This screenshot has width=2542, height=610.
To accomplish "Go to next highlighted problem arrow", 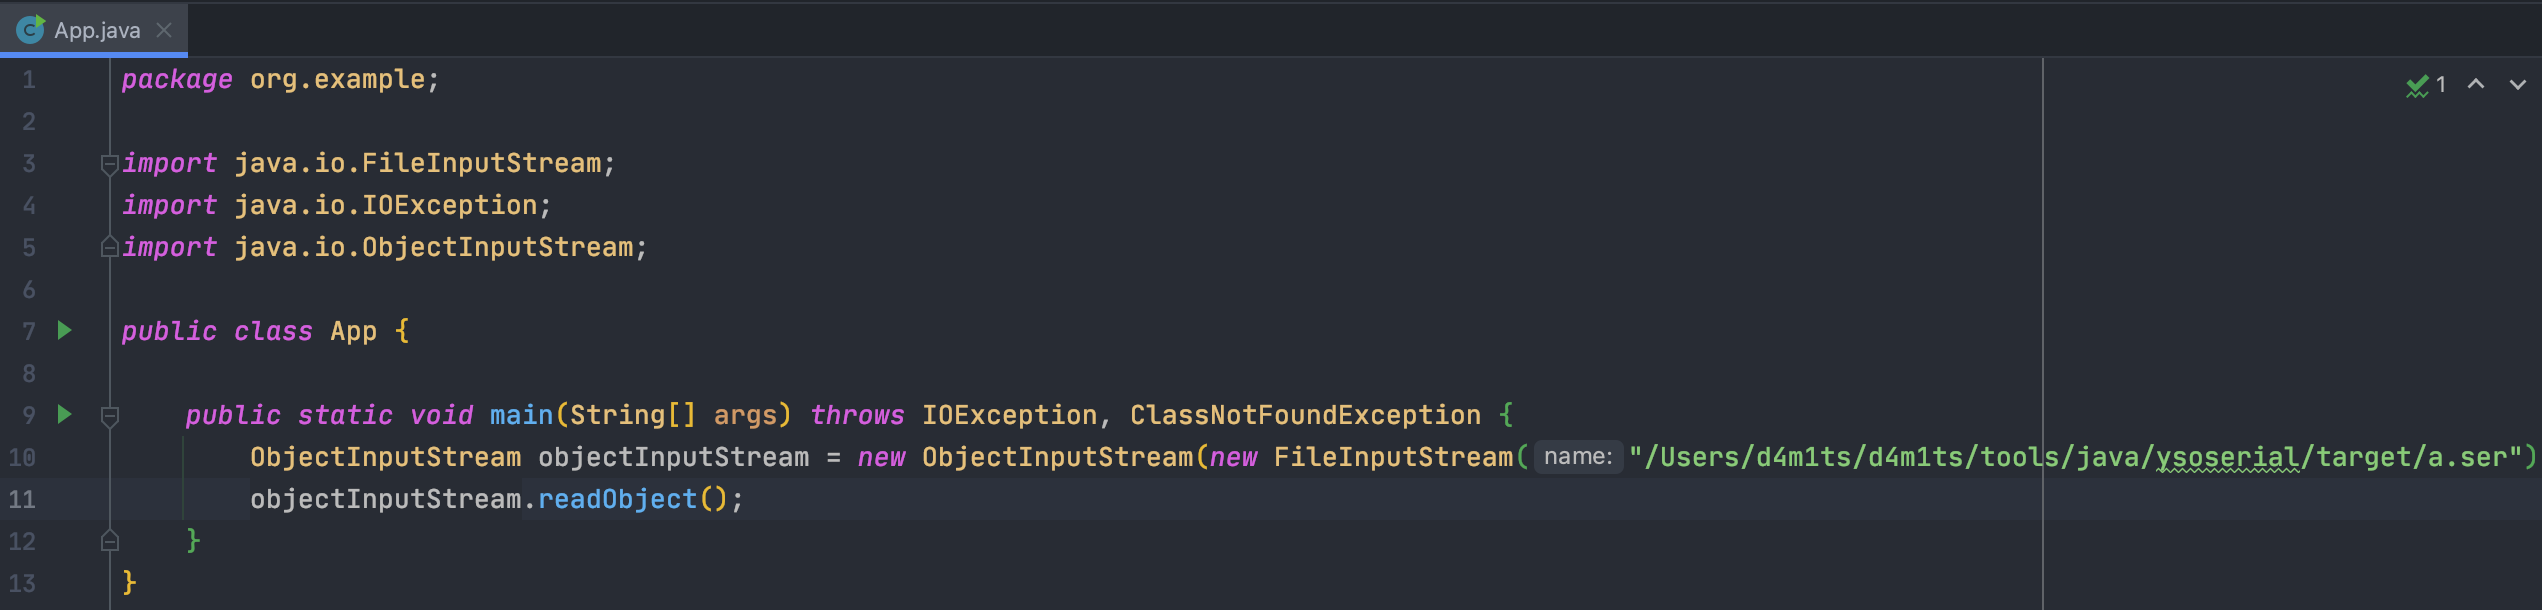I will point(2518,85).
